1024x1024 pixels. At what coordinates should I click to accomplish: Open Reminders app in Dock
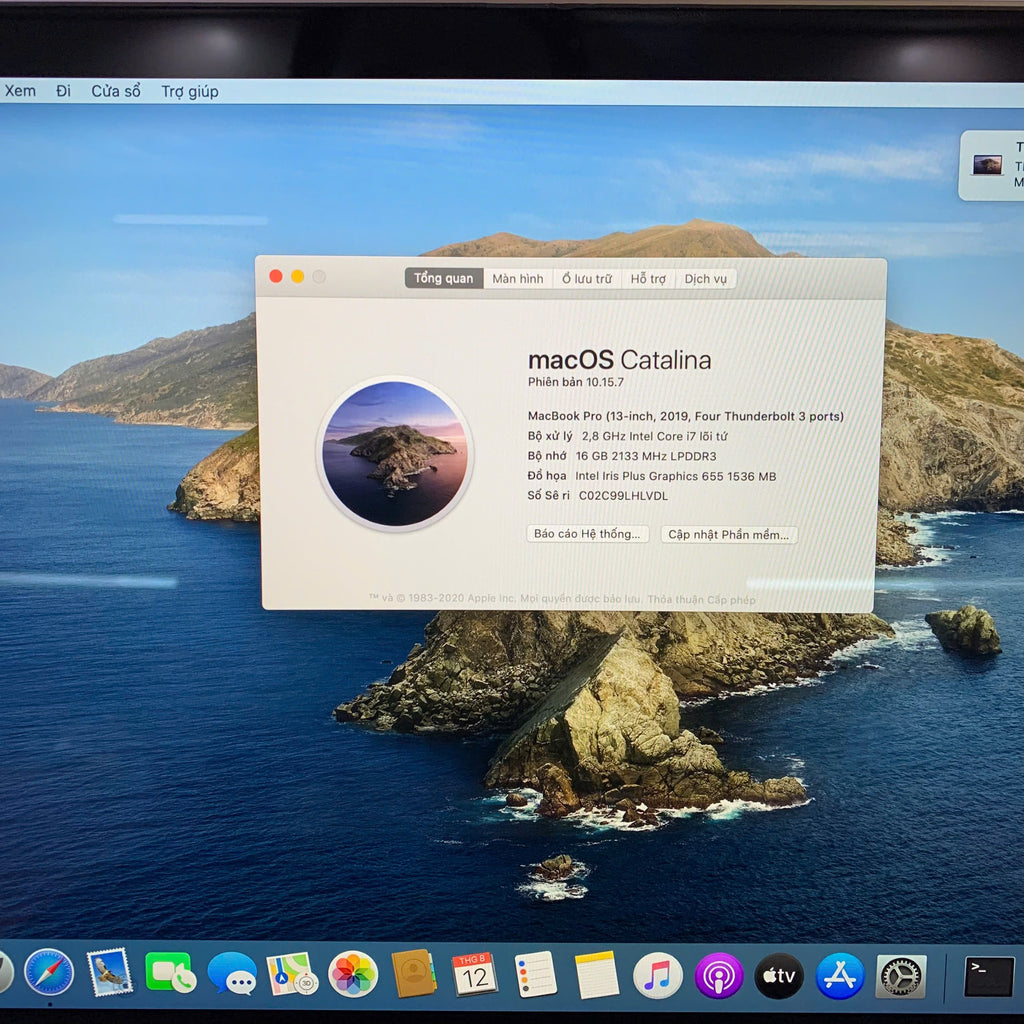click(x=536, y=974)
